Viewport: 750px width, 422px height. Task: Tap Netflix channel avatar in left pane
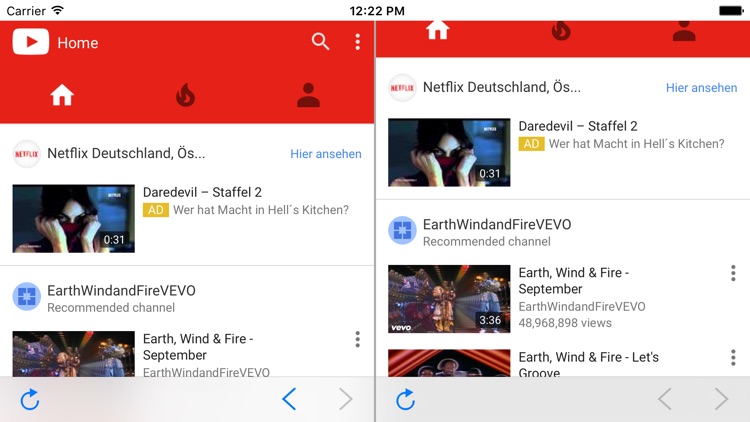27,154
